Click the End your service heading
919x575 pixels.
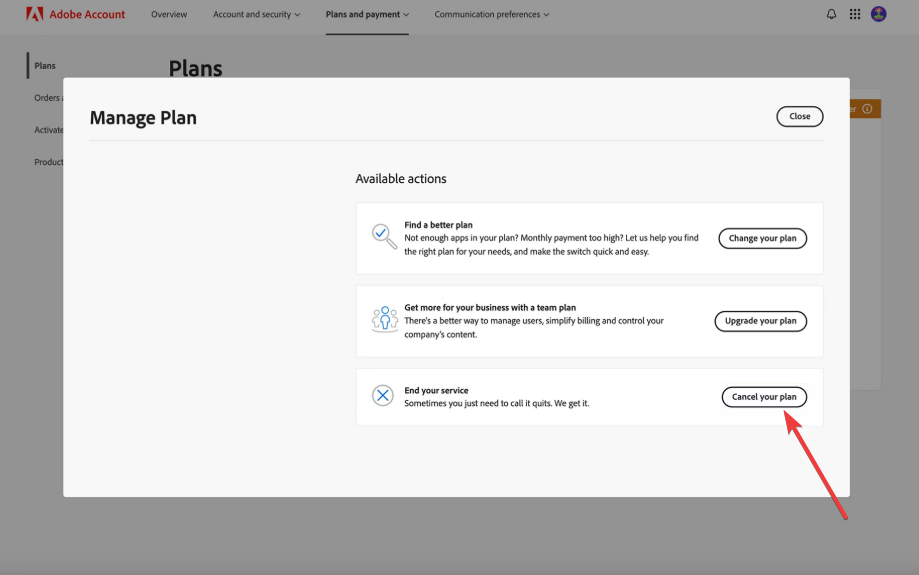click(436, 390)
